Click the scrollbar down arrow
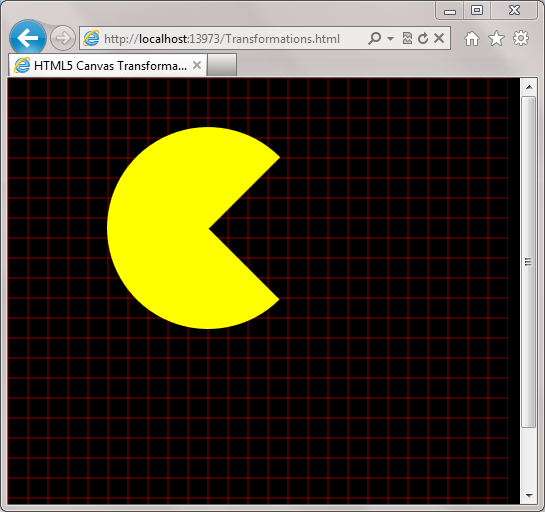545x512 pixels. (x=529, y=495)
